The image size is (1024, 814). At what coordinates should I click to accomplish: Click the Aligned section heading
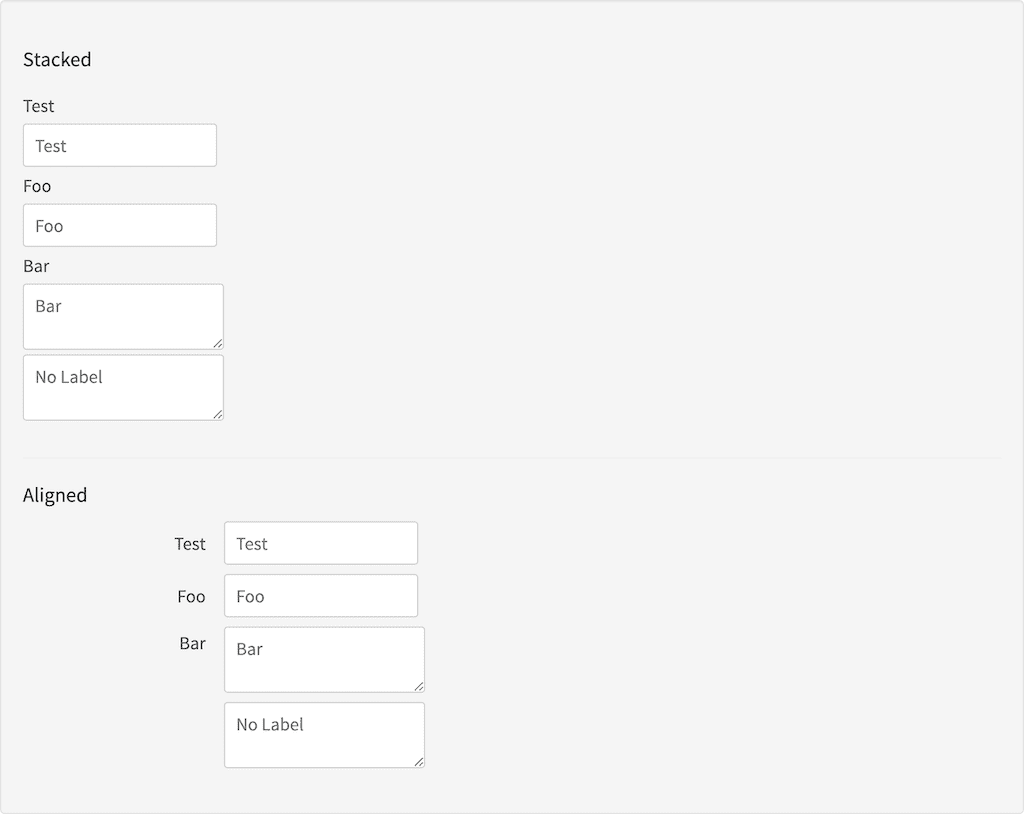click(x=55, y=495)
